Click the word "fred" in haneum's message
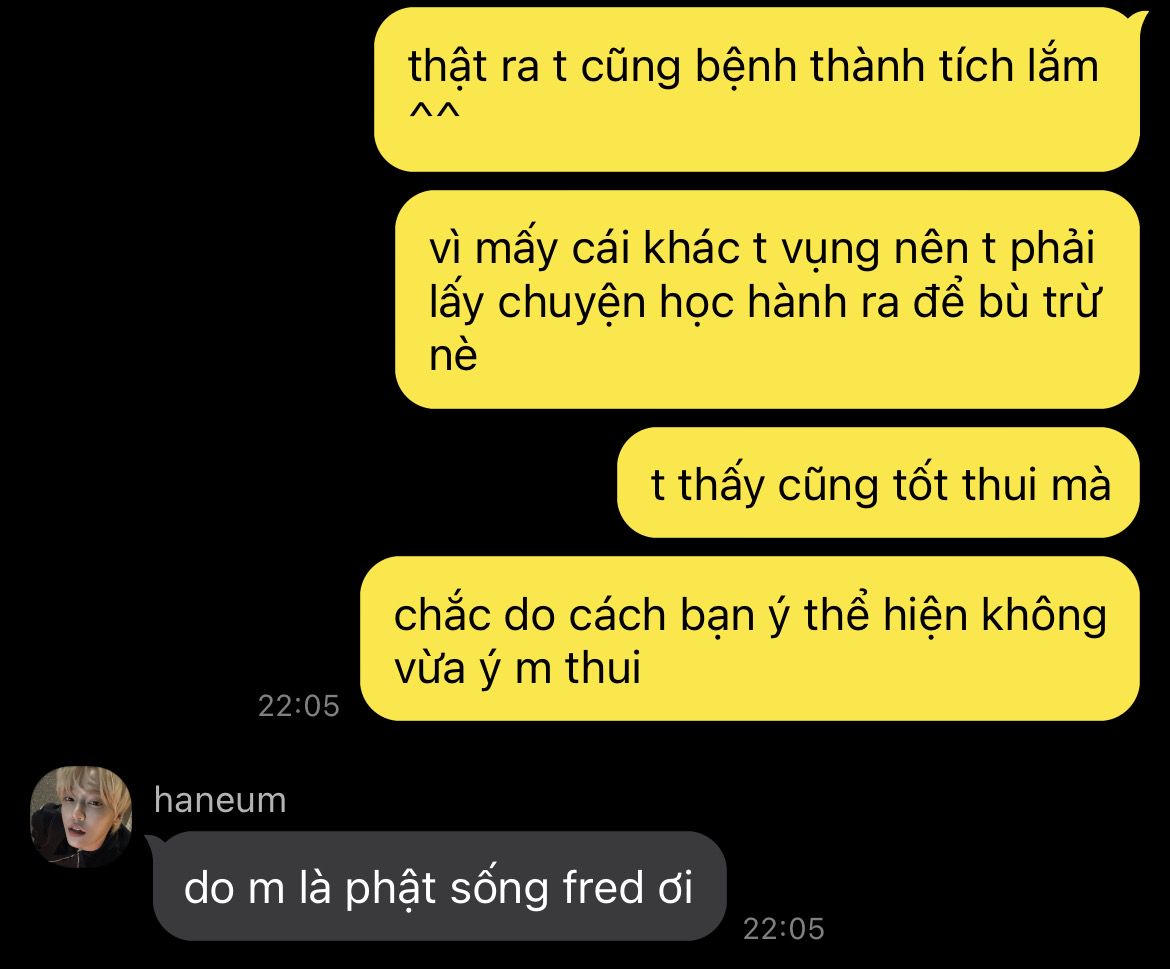Screen dimensions: 1170x969 pyautogui.click(x=602, y=888)
